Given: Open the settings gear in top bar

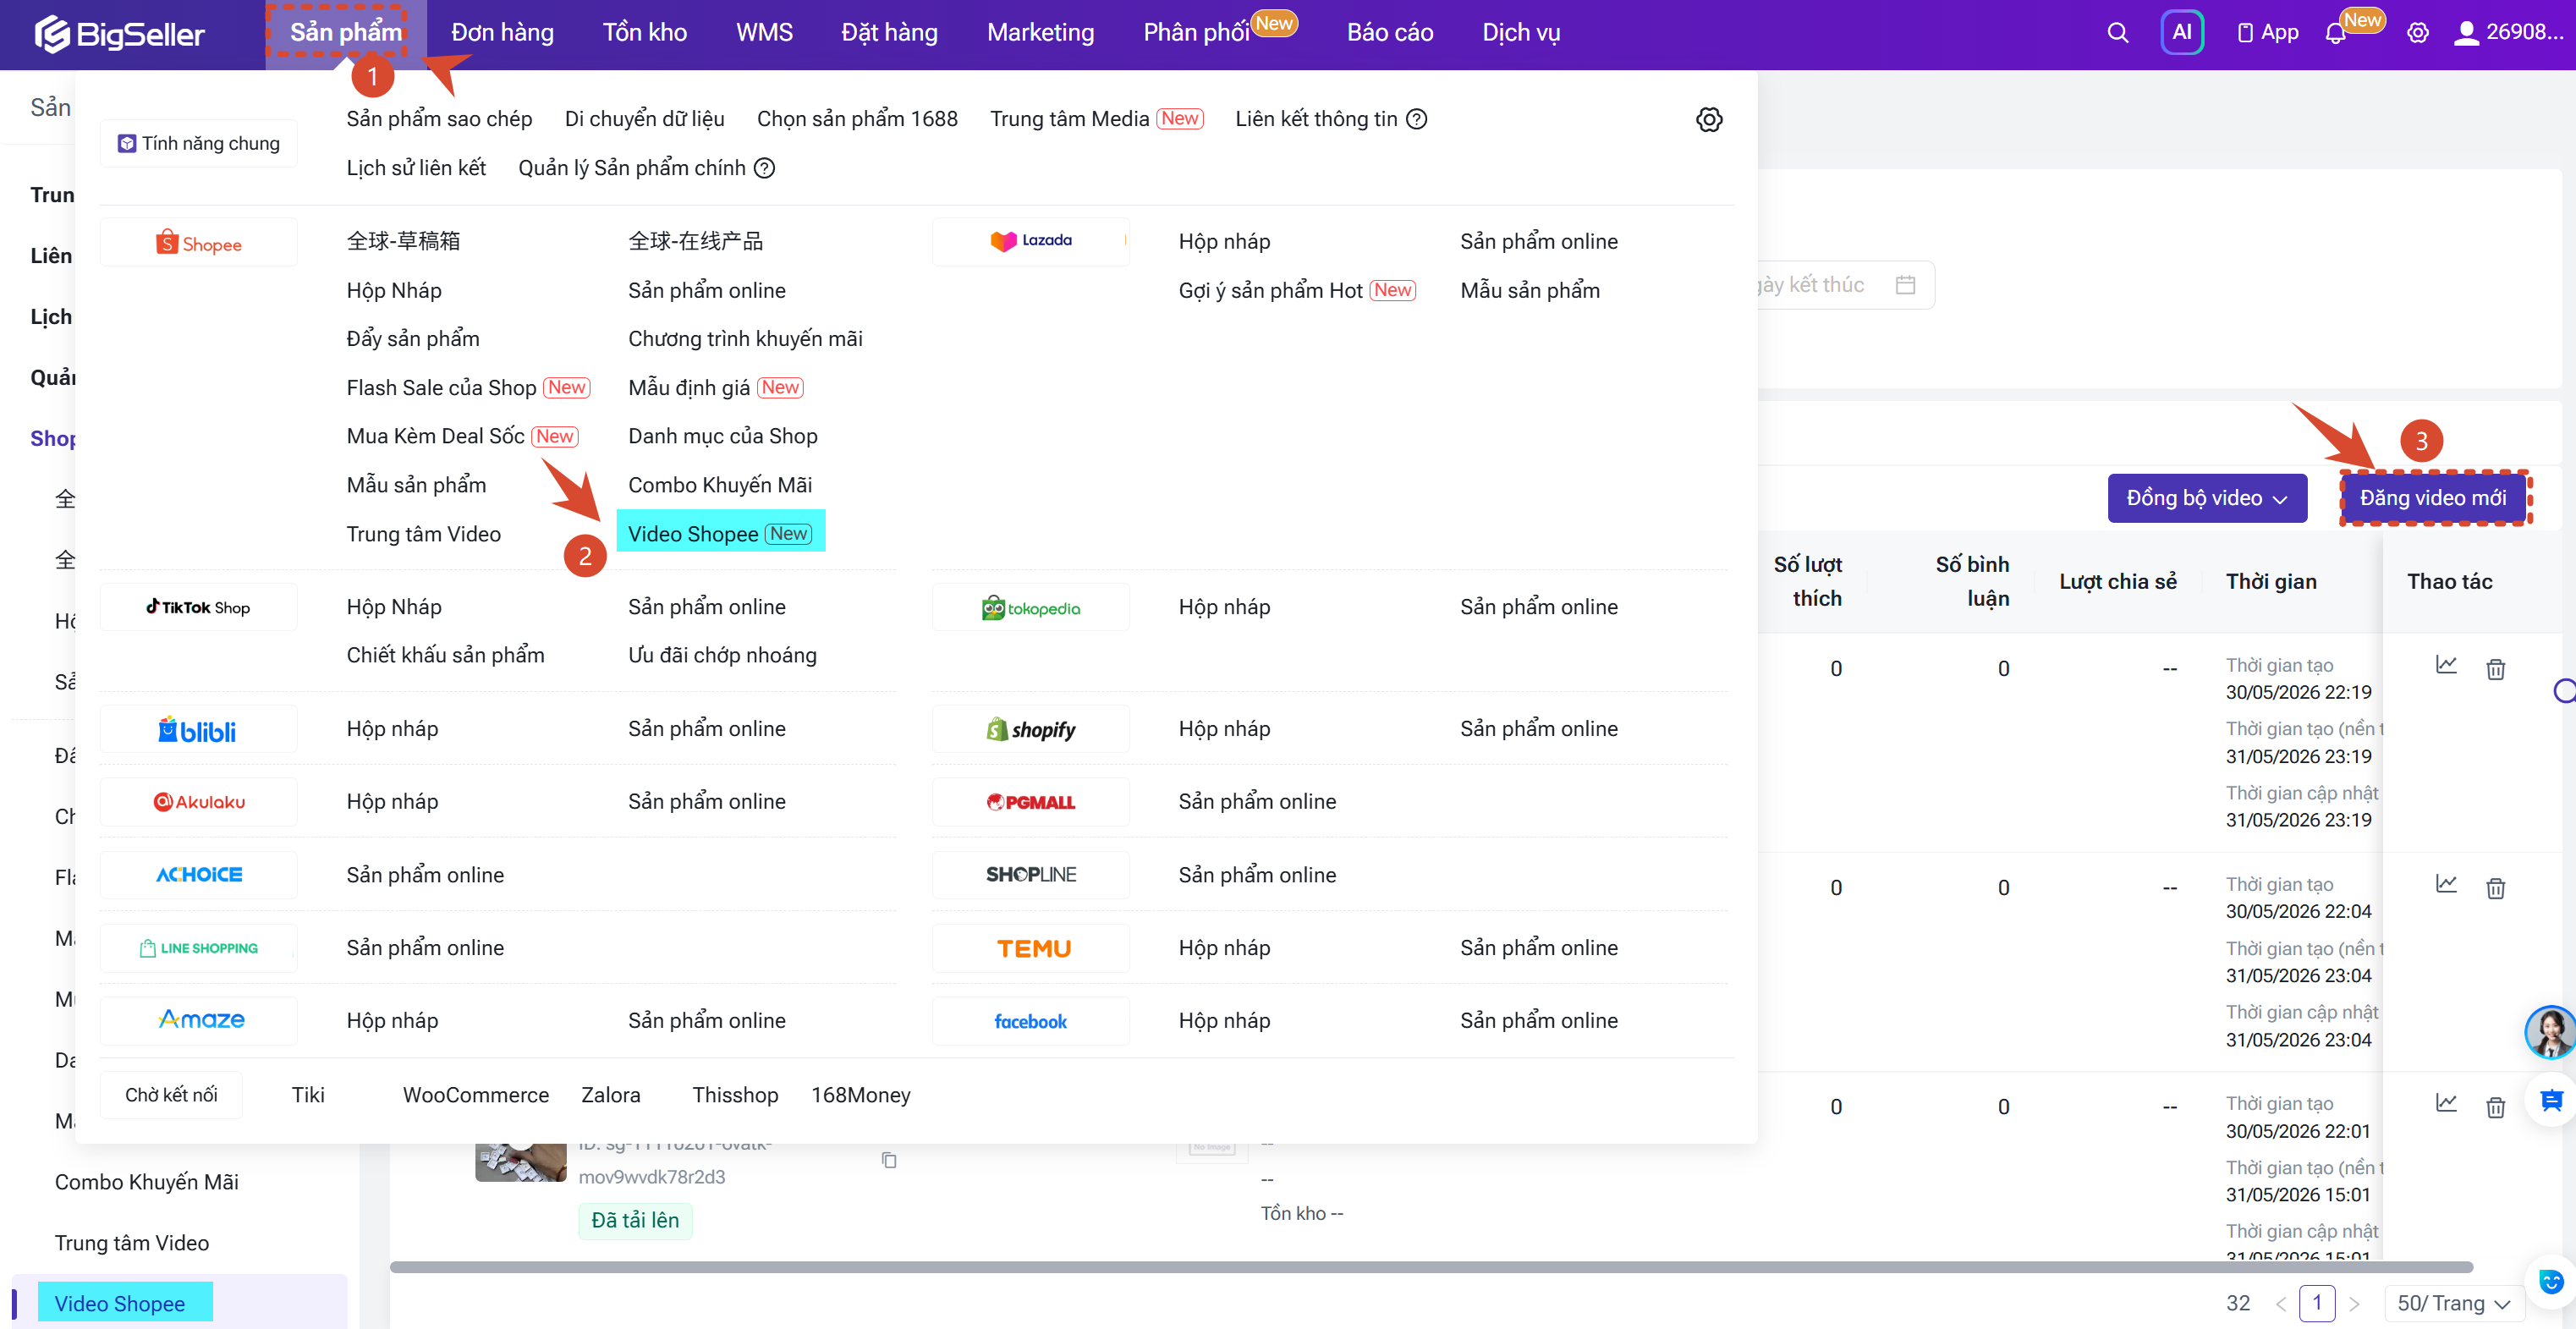Looking at the screenshot, I should pyautogui.click(x=2417, y=33).
